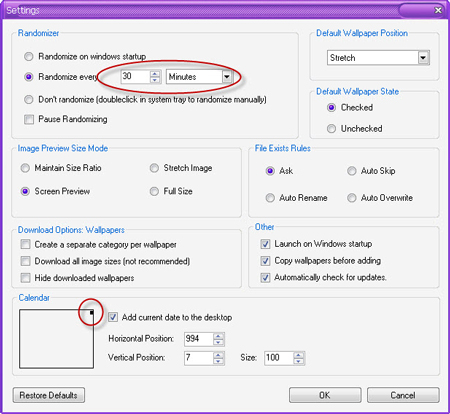Increase Horizontal Position using up arrow
This screenshot has height=414, width=450.
click(218, 336)
